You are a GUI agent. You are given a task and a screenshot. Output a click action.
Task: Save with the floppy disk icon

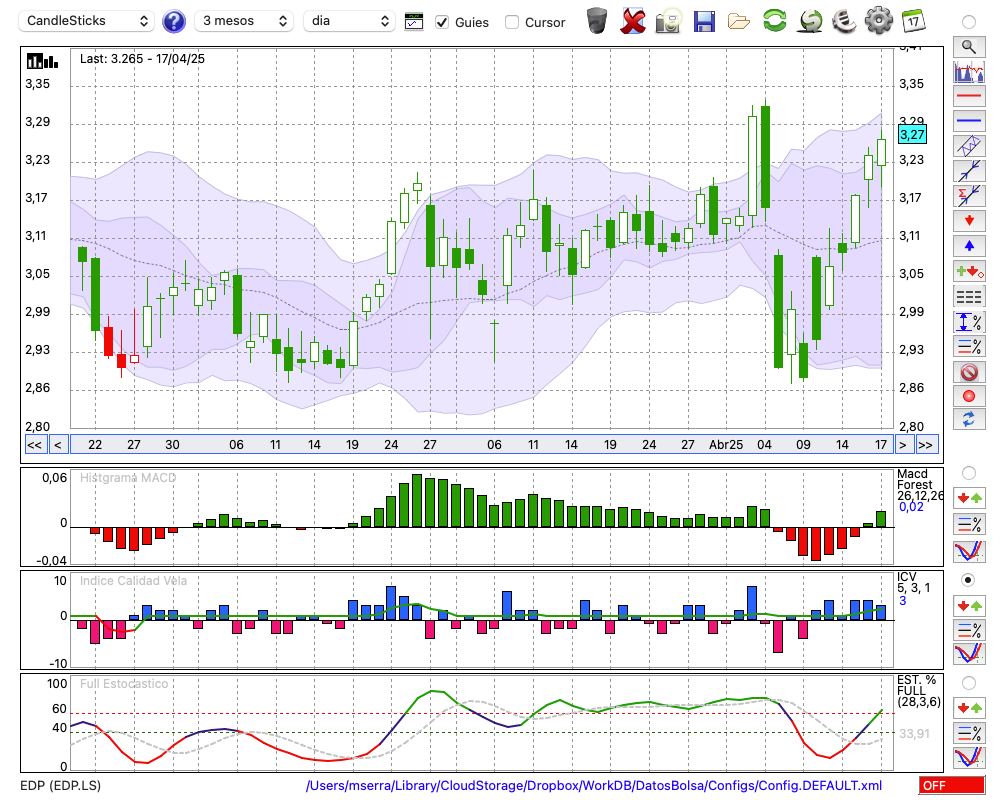tap(704, 21)
